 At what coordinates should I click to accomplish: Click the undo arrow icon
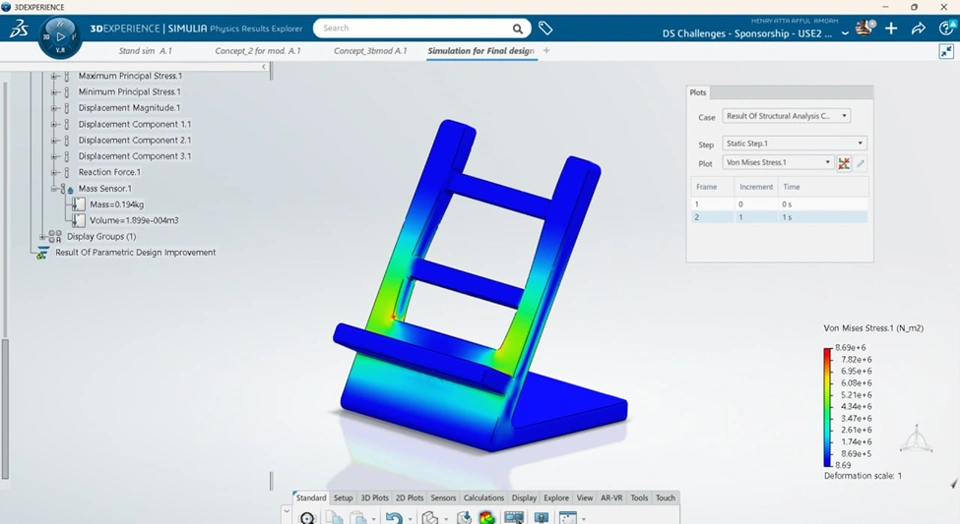[394, 518]
